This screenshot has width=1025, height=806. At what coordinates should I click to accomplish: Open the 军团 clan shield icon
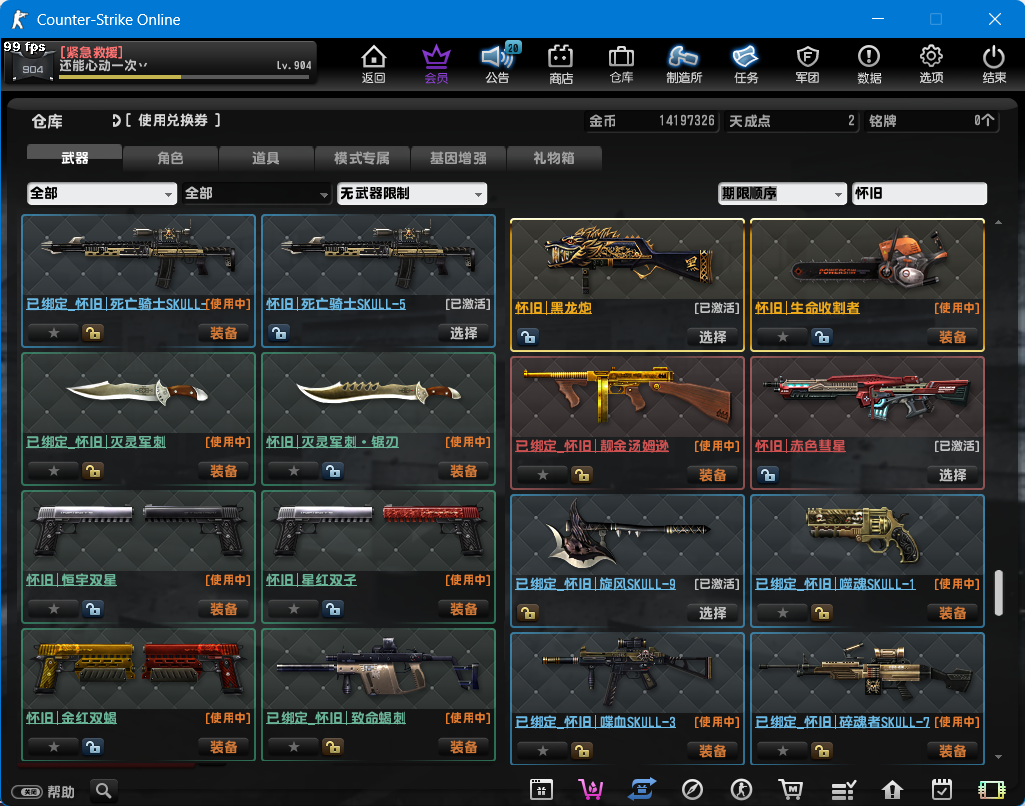tap(807, 63)
